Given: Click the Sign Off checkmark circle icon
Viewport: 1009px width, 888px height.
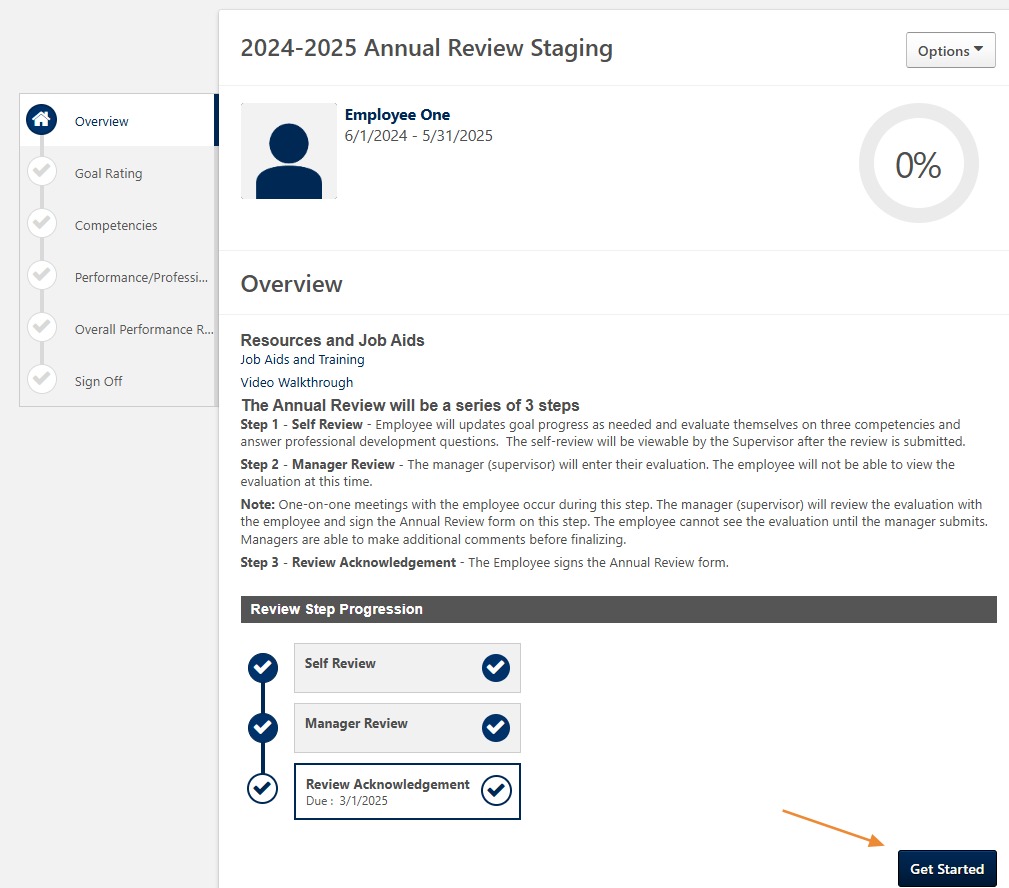Looking at the screenshot, I should (x=42, y=380).
